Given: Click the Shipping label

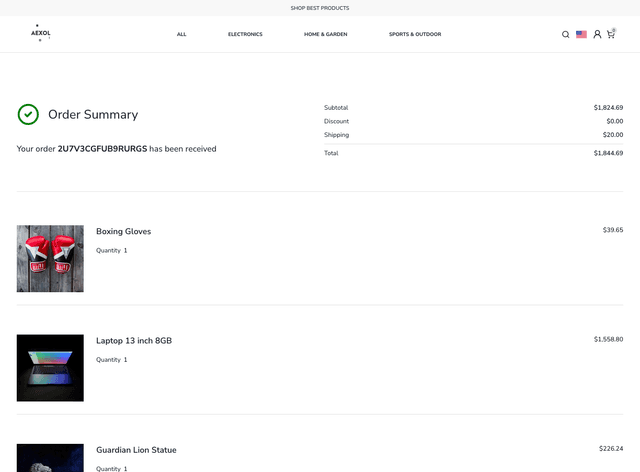Looking at the screenshot, I should (x=336, y=135).
